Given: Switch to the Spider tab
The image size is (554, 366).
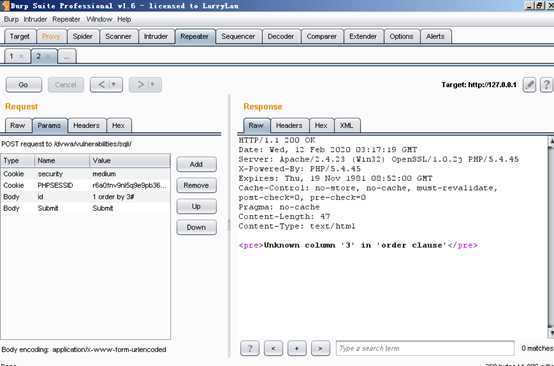Looking at the screenshot, I should click(83, 36).
